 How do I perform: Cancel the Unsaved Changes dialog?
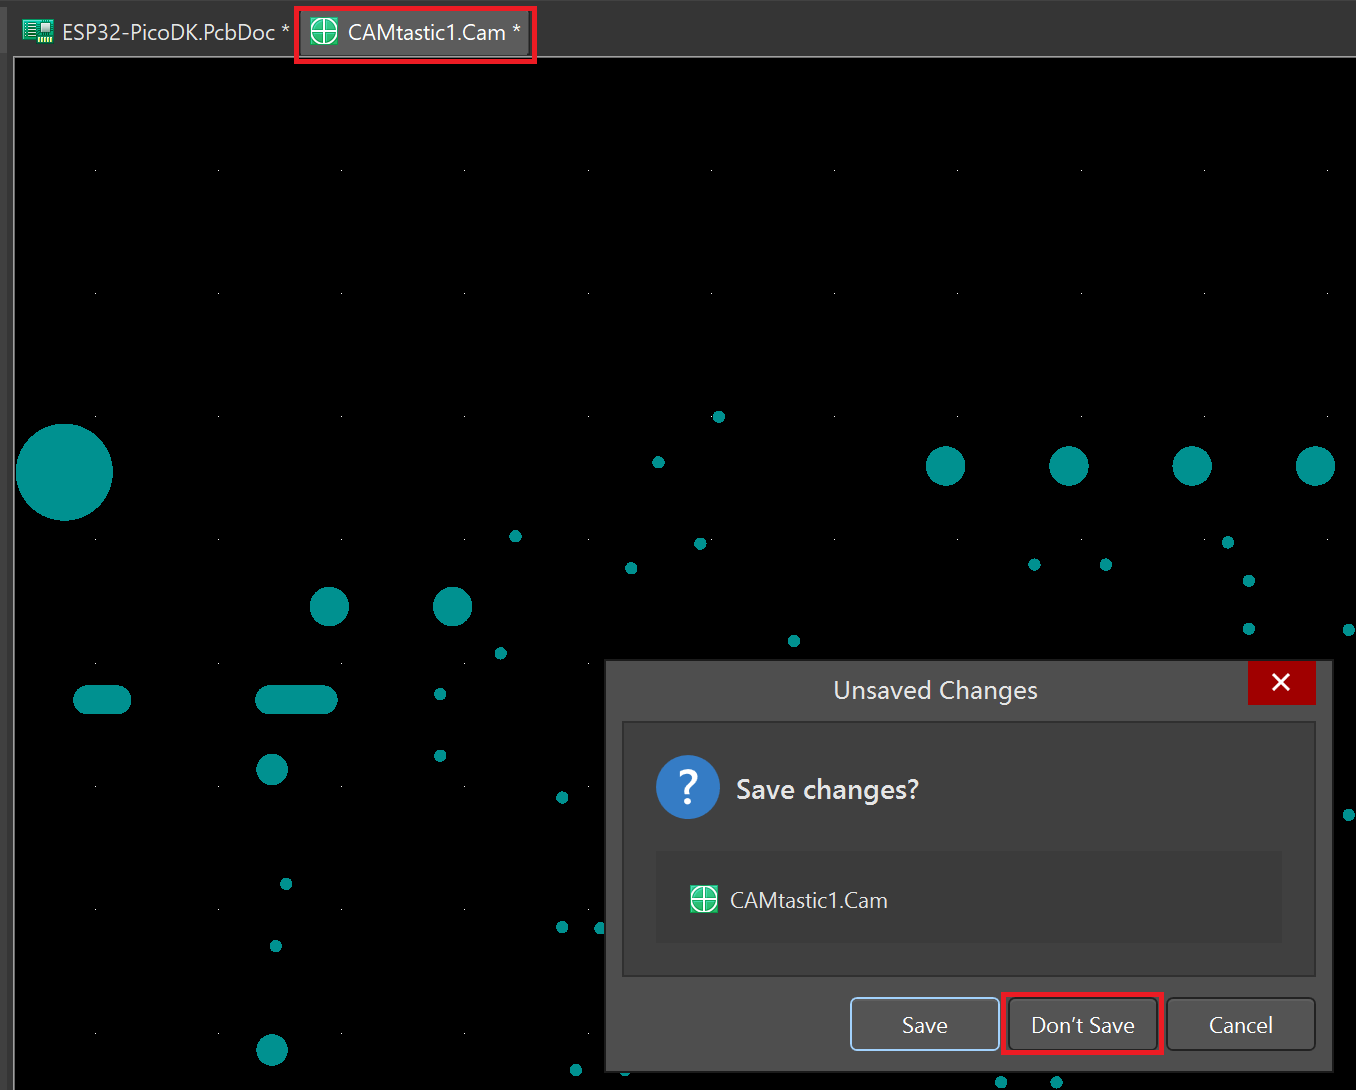point(1240,1025)
